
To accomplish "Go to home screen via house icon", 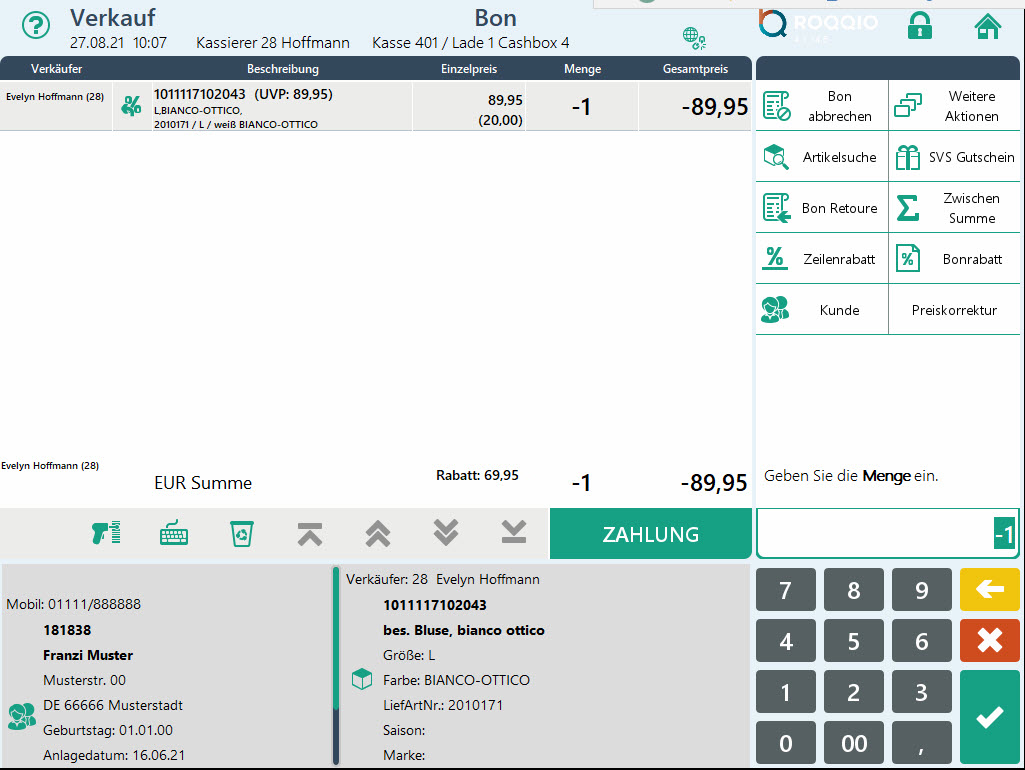I will click(987, 26).
